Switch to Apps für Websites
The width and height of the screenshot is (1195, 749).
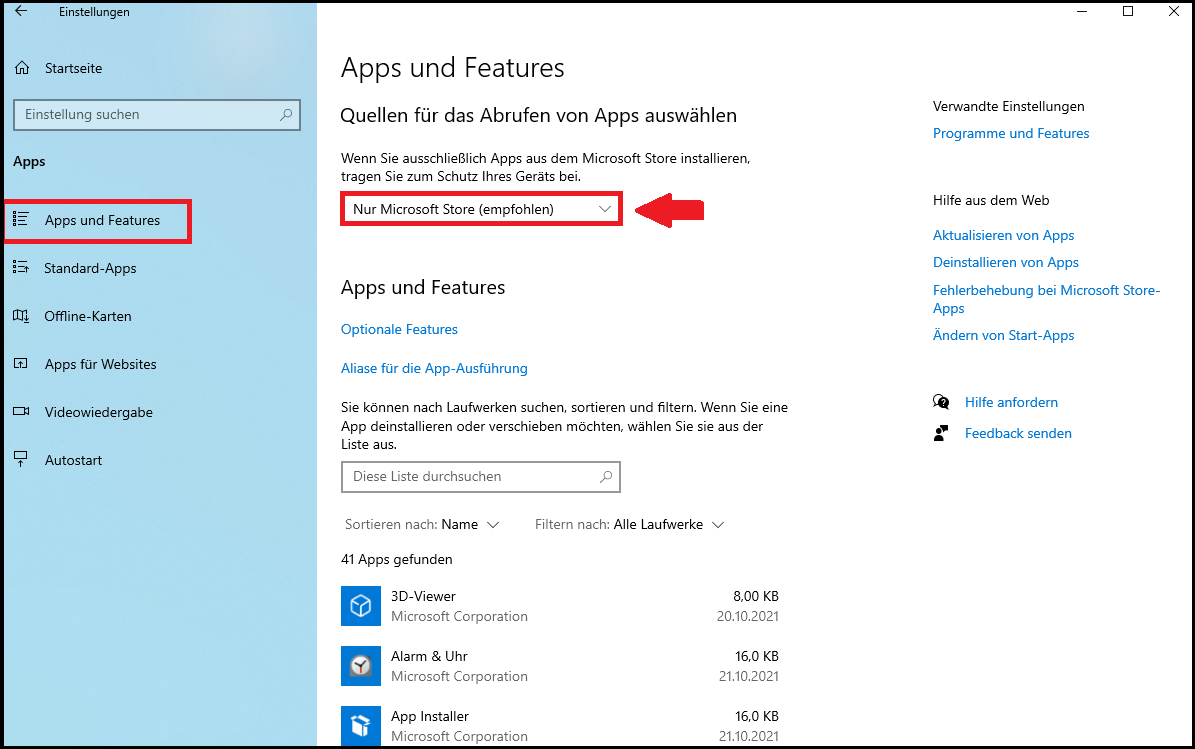pos(101,364)
